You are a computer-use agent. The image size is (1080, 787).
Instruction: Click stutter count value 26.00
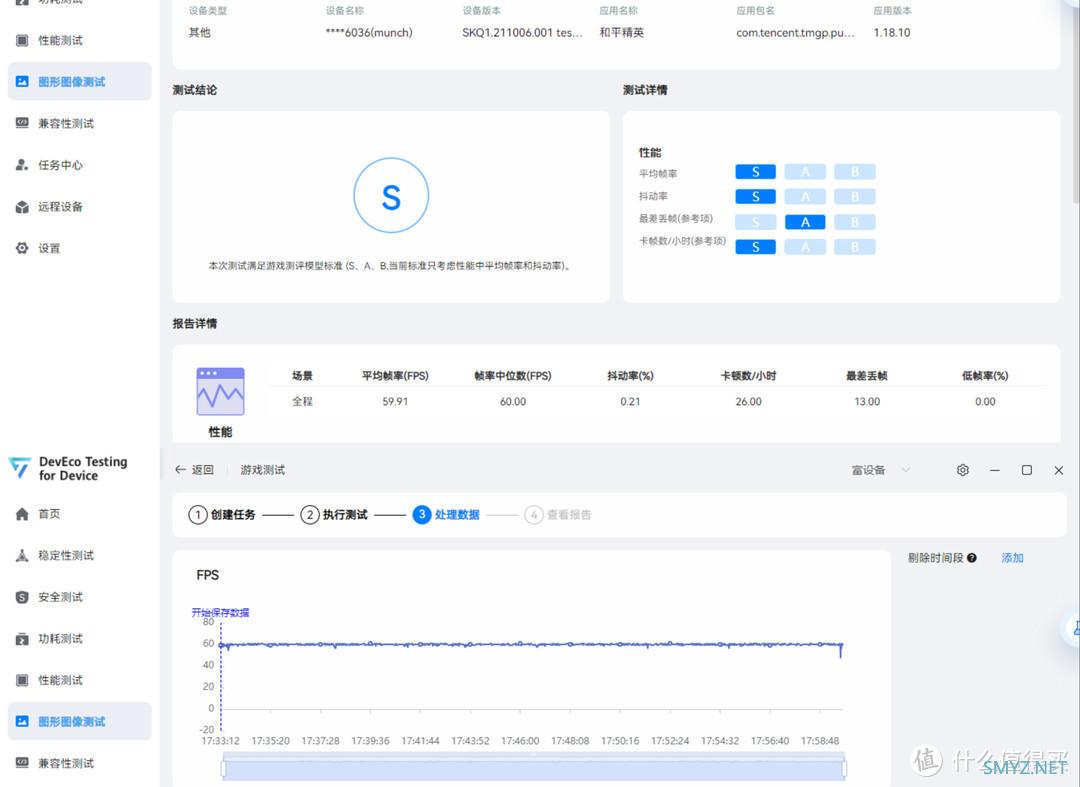(x=749, y=401)
